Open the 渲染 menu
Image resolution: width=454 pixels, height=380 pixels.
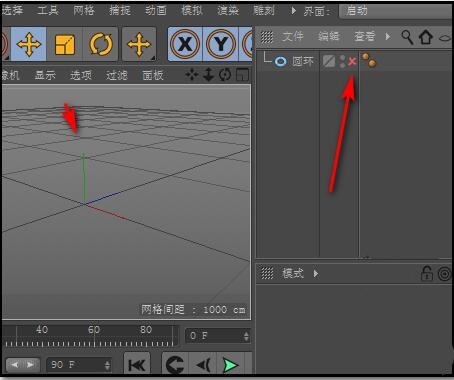coord(228,11)
